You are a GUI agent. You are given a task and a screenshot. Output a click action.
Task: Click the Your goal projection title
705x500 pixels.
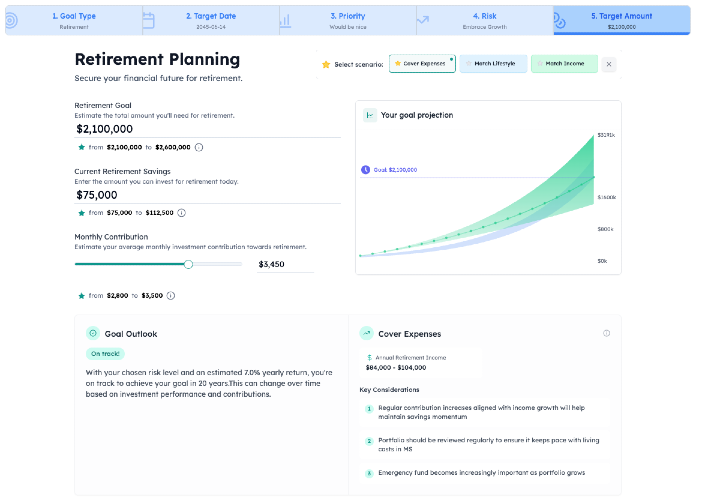tap(417, 116)
